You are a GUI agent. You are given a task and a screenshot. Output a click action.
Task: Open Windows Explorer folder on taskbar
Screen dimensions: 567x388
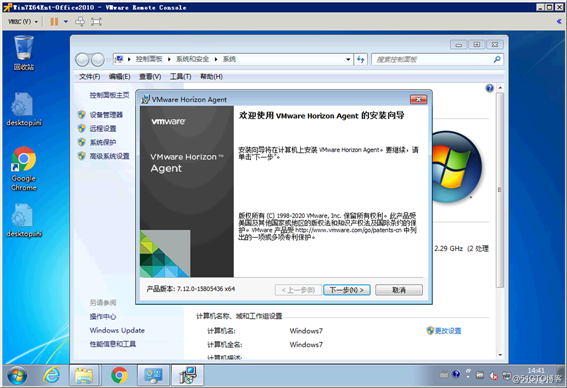pyautogui.click(x=84, y=375)
